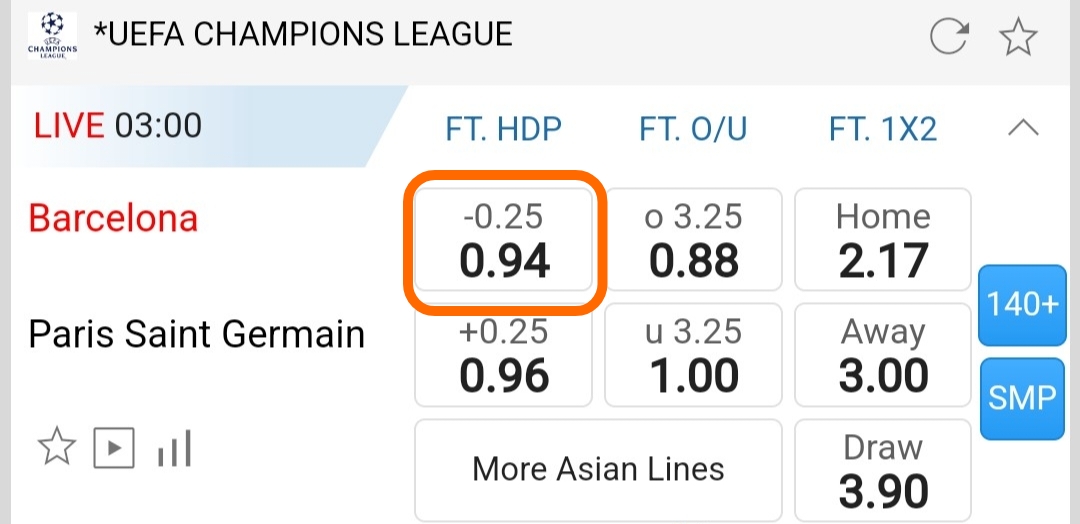Toggle favorite star for Barcelona match

tap(56, 447)
